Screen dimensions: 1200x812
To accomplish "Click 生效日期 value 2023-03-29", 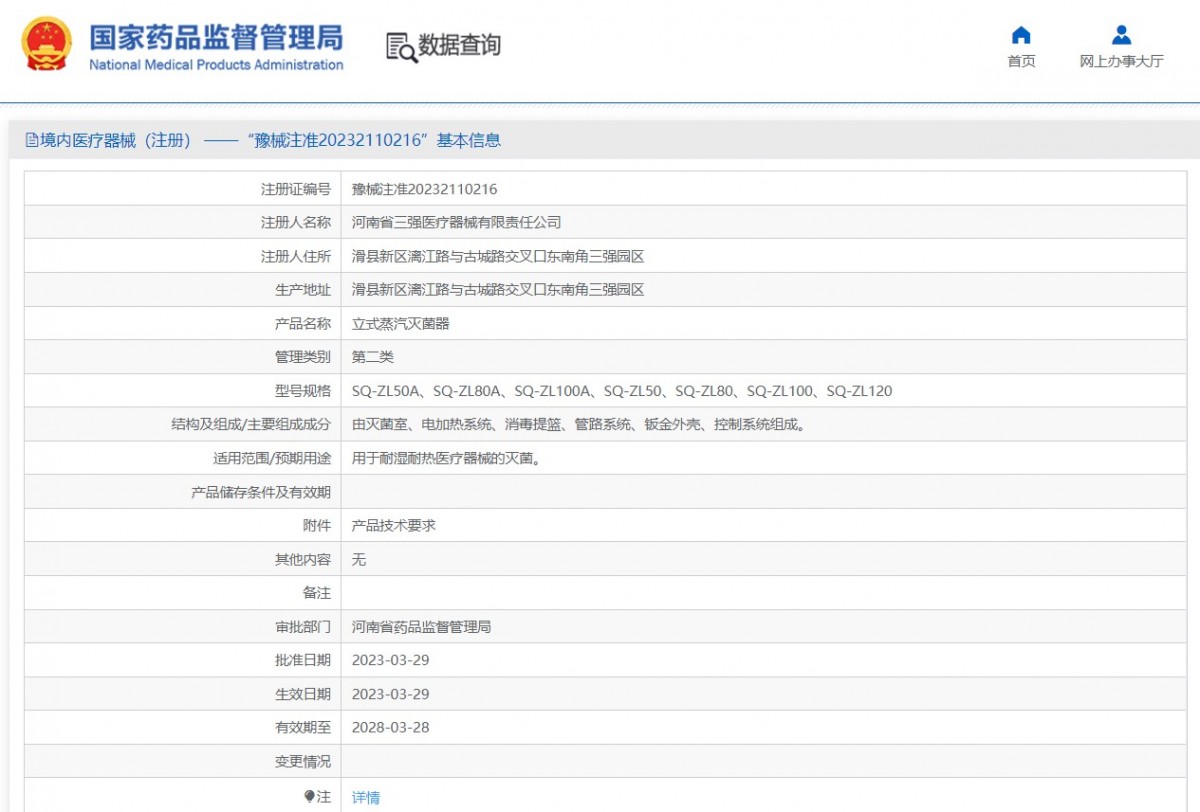I will (390, 694).
